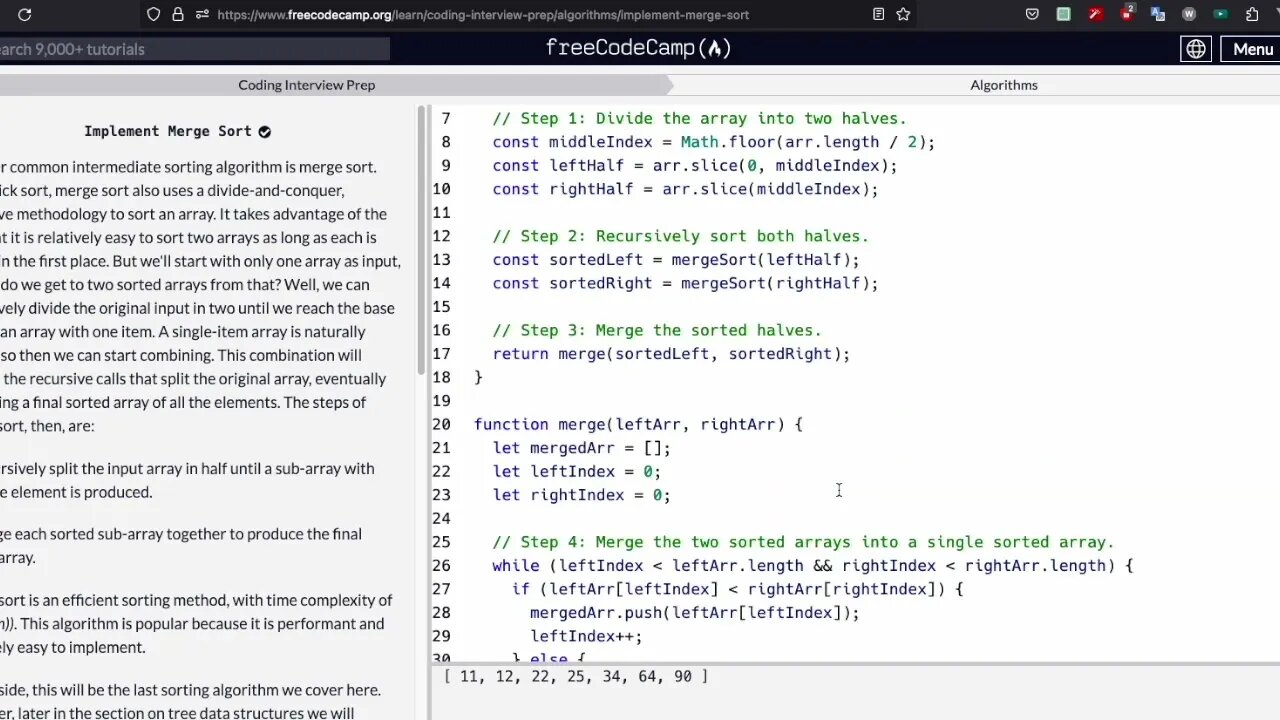Screen dimensions: 1280x720
Task: Click the Implement Merge Sort heading
Action: (168, 131)
